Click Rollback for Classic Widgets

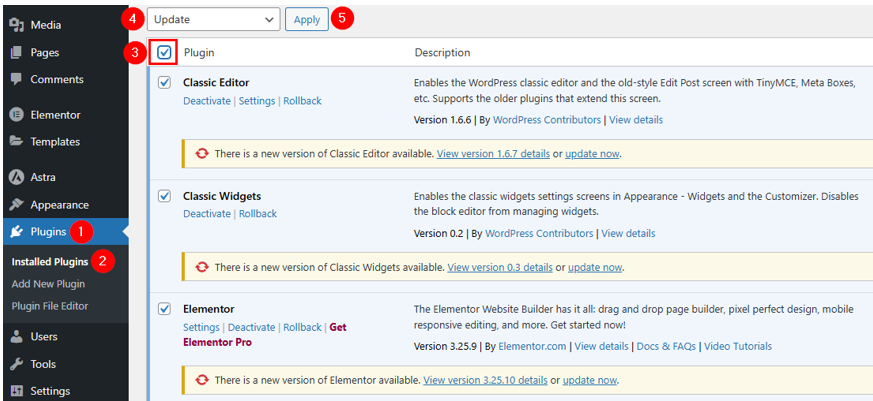[258, 213]
